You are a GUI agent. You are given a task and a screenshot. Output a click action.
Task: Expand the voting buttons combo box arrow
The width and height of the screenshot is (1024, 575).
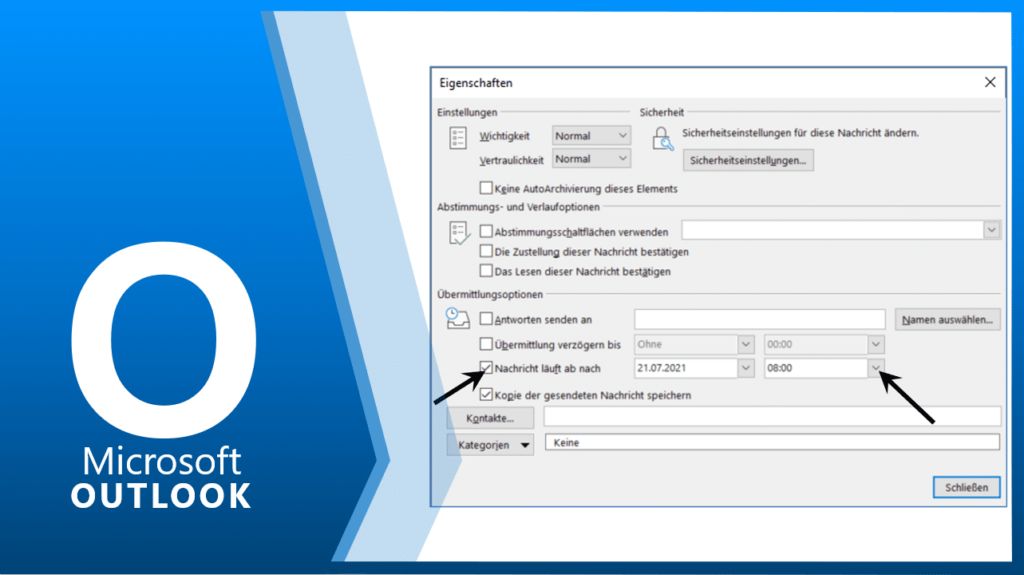tap(991, 230)
